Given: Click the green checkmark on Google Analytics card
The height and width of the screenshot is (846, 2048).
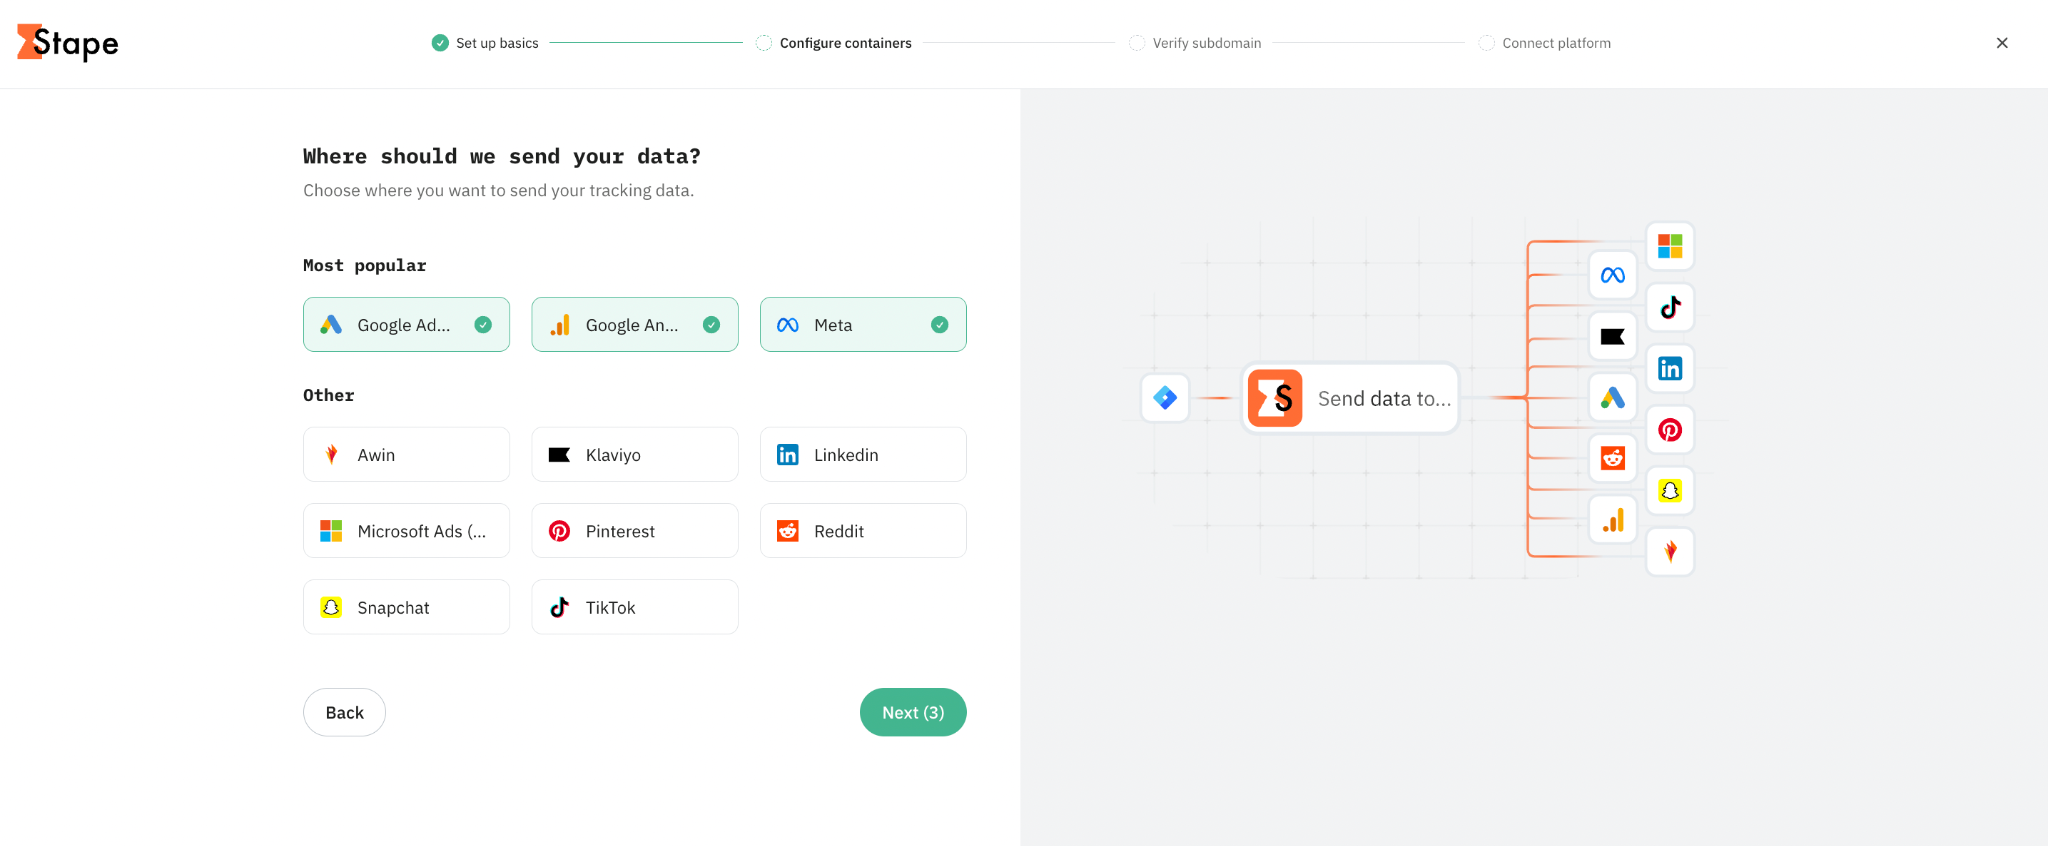Looking at the screenshot, I should pyautogui.click(x=711, y=325).
